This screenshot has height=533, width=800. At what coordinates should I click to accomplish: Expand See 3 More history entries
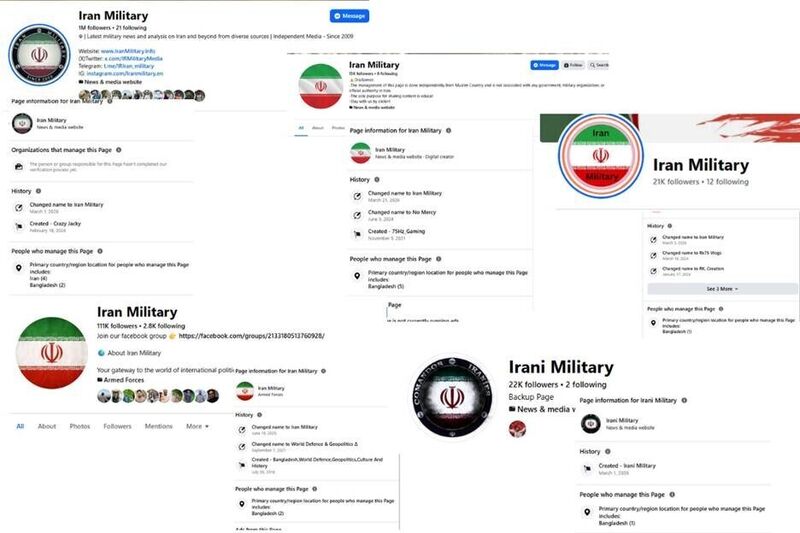click(x=722, y=289)
